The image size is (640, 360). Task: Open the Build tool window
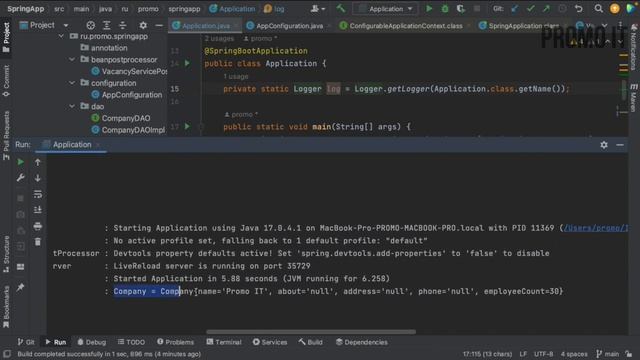pyautogui.click(x=311, y=342)
